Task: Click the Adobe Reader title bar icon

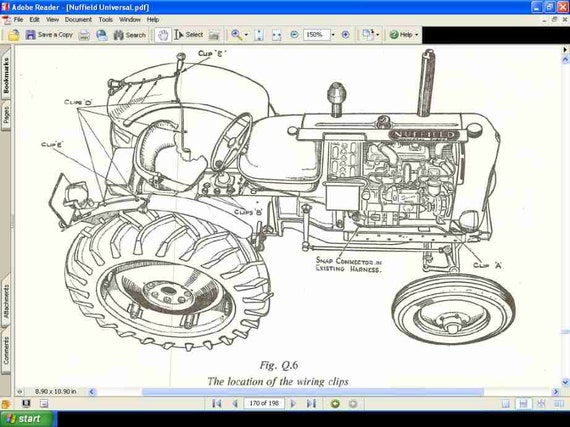Action: coord(5,7)
